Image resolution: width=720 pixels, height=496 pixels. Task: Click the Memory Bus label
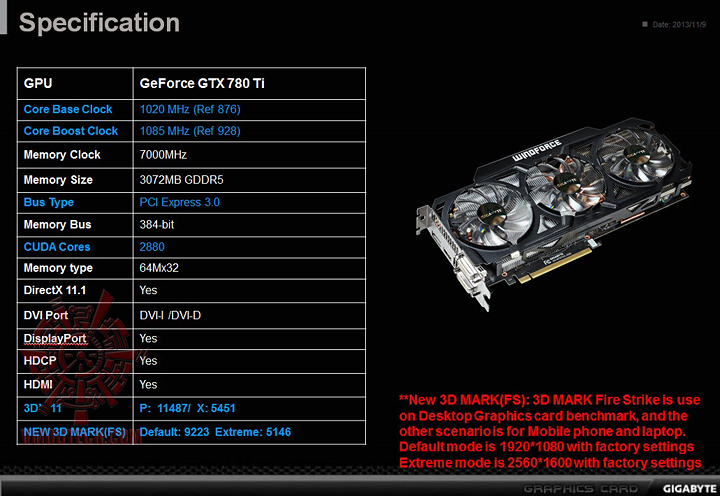click(x=57, y=225)
